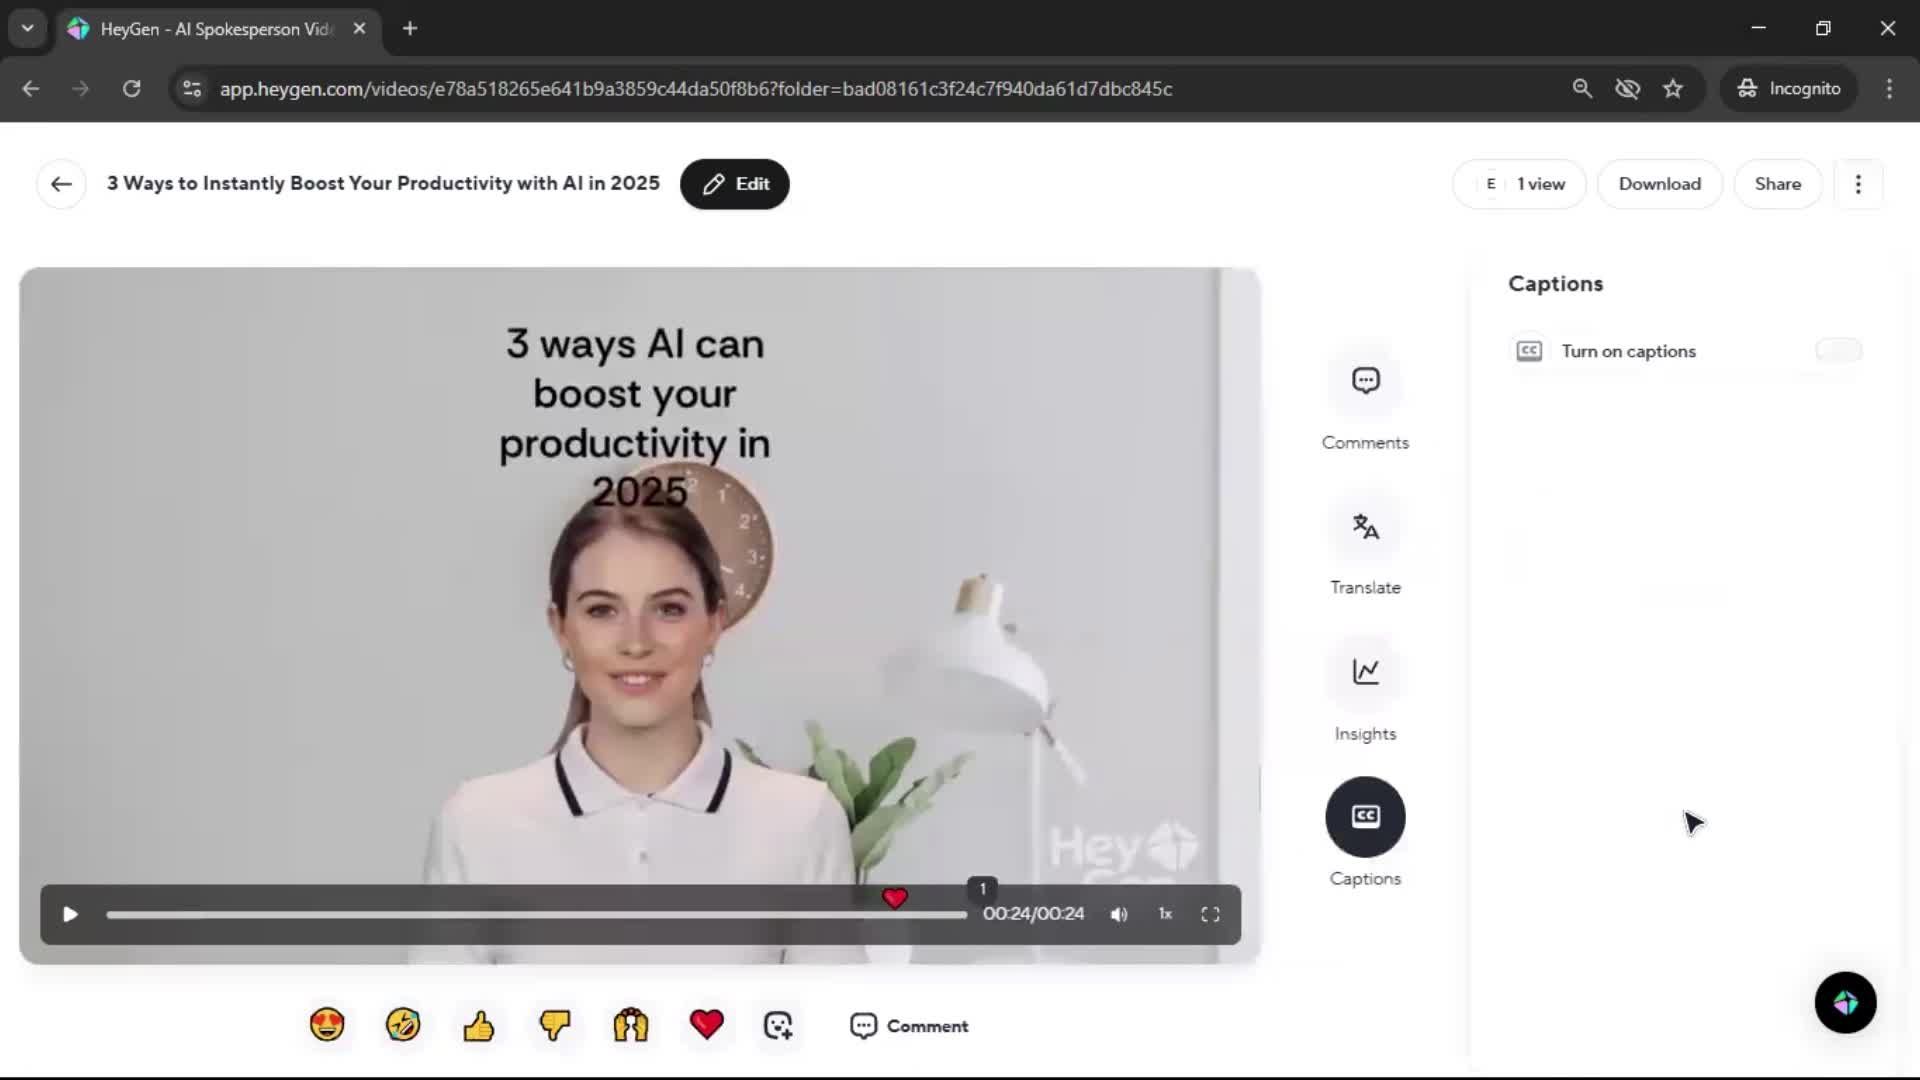
Task: Open the 1x playback speed menu
Action: pos(1165,914)
